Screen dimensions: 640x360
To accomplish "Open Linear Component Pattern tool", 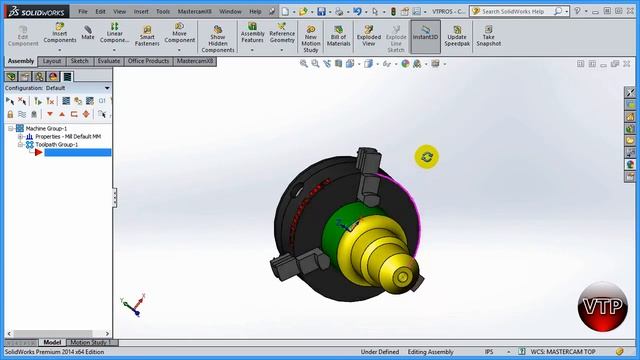I will point(114,33).
